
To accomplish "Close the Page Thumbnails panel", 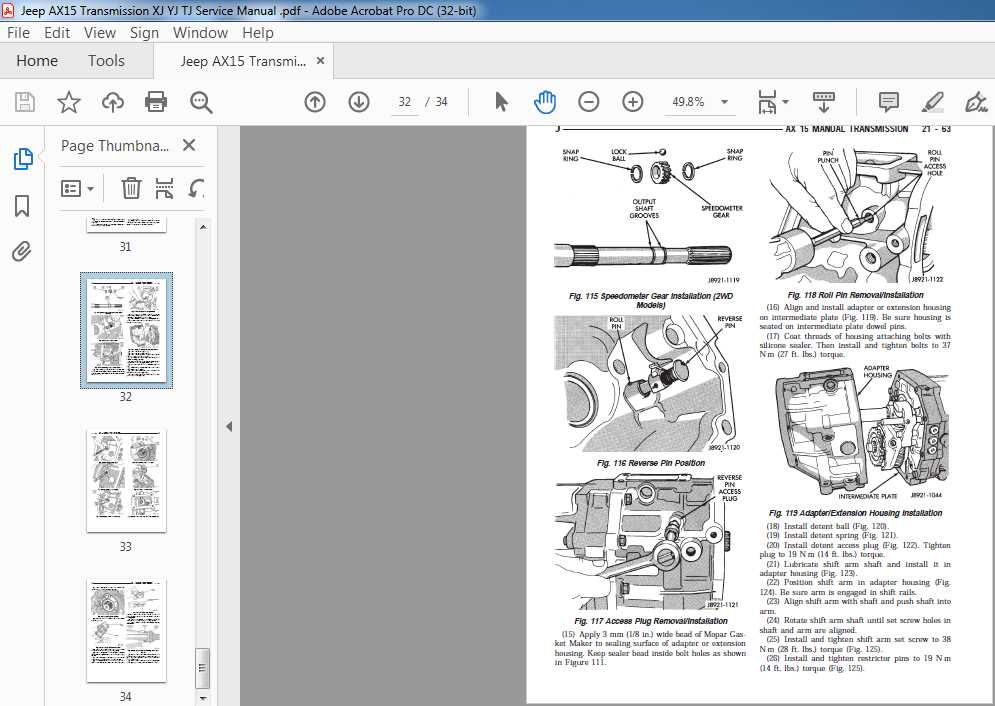I will (x=188, y=145).
